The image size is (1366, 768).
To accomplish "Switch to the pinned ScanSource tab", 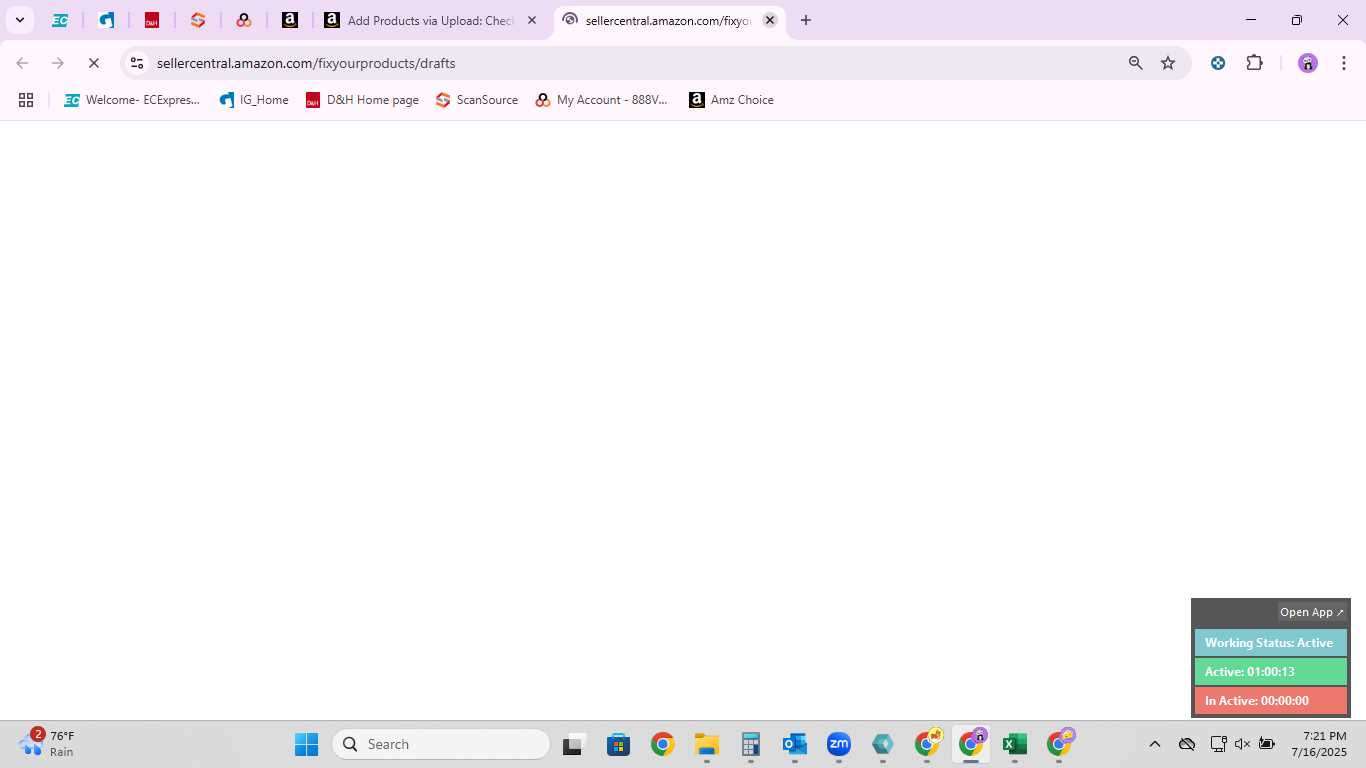I will (x=198, y=20).
